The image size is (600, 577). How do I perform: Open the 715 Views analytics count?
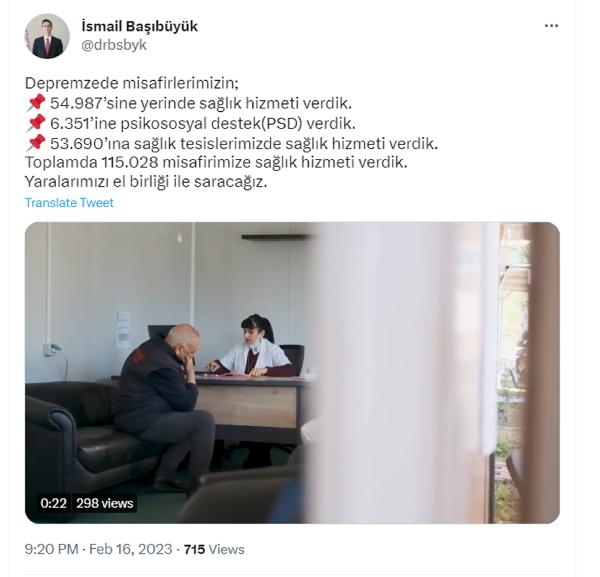(x=214, y=549)
